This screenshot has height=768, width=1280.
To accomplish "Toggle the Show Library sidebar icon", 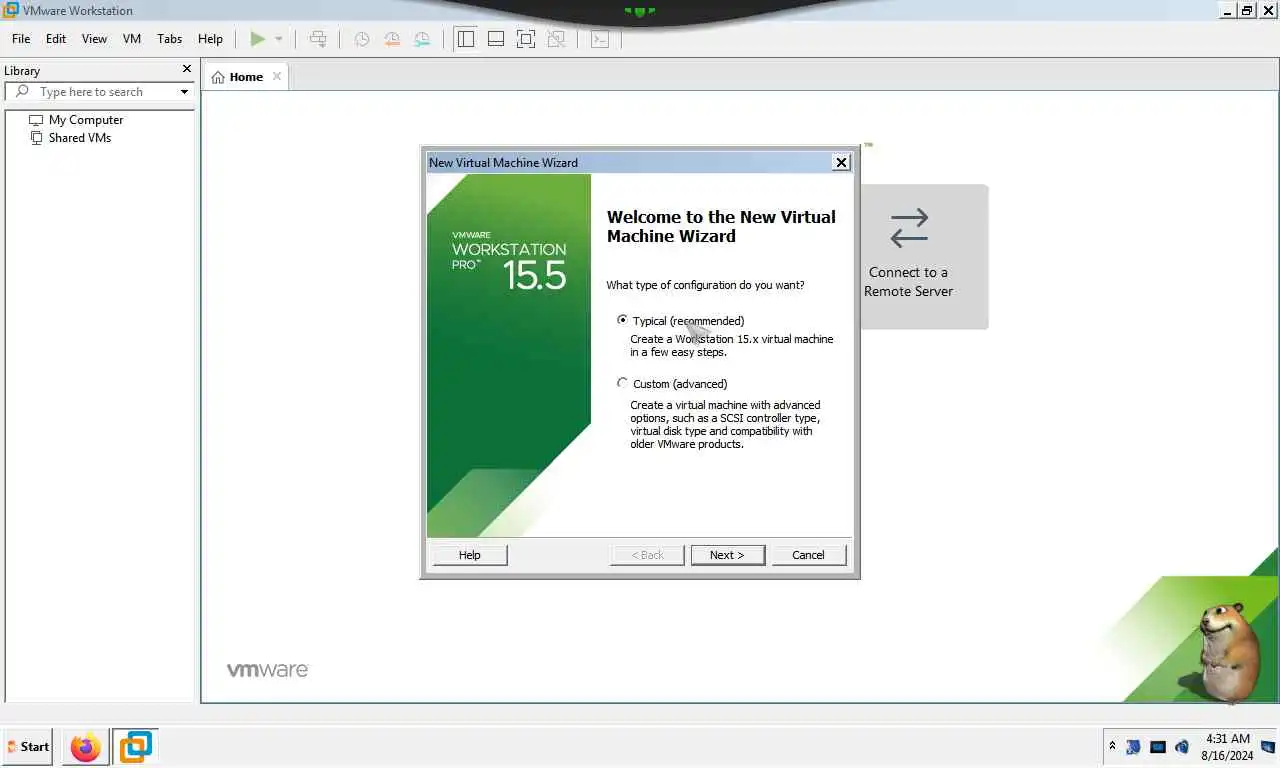I will click(x=465, y=39).
